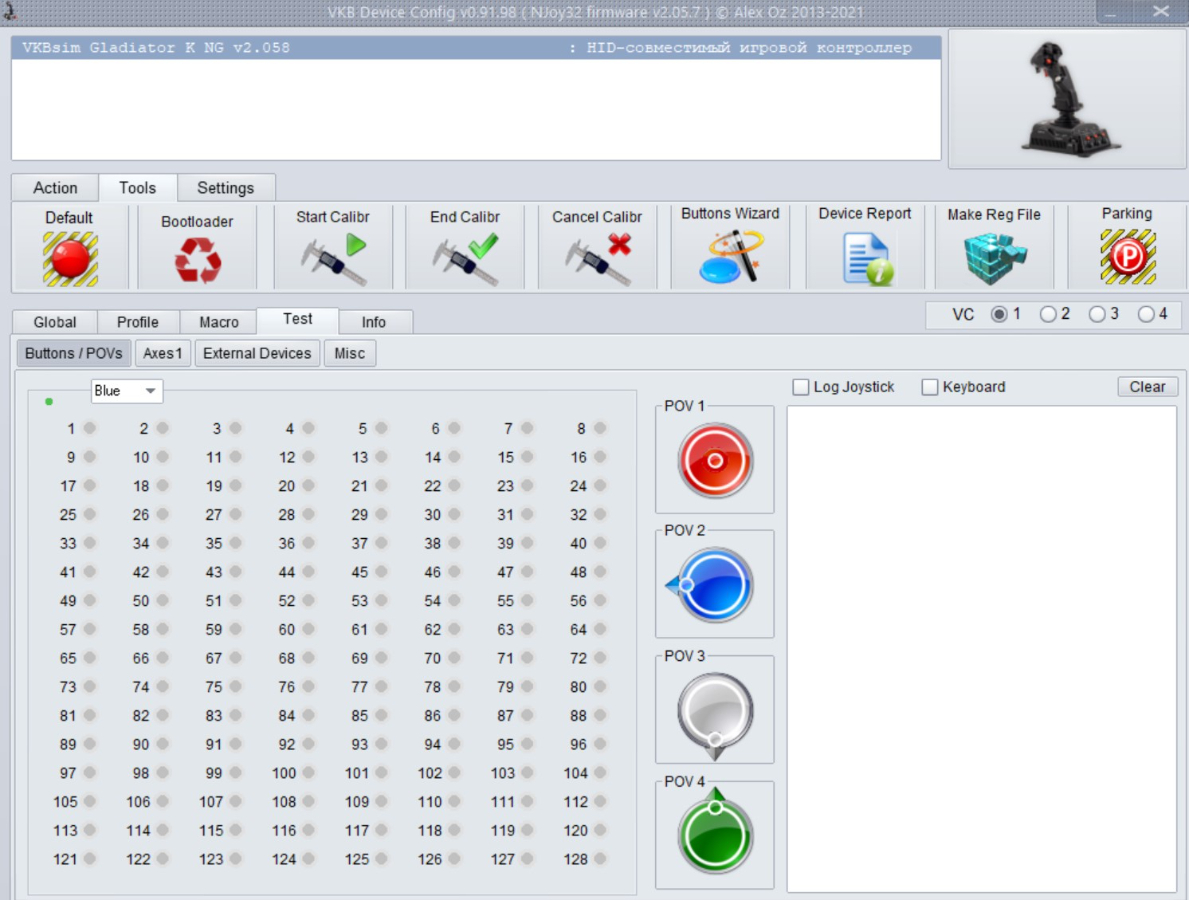Screen dimensions: 1189x900
Task: Switch to the Axes1 test view
Action: pyautogui.click(x=162, y=353)
